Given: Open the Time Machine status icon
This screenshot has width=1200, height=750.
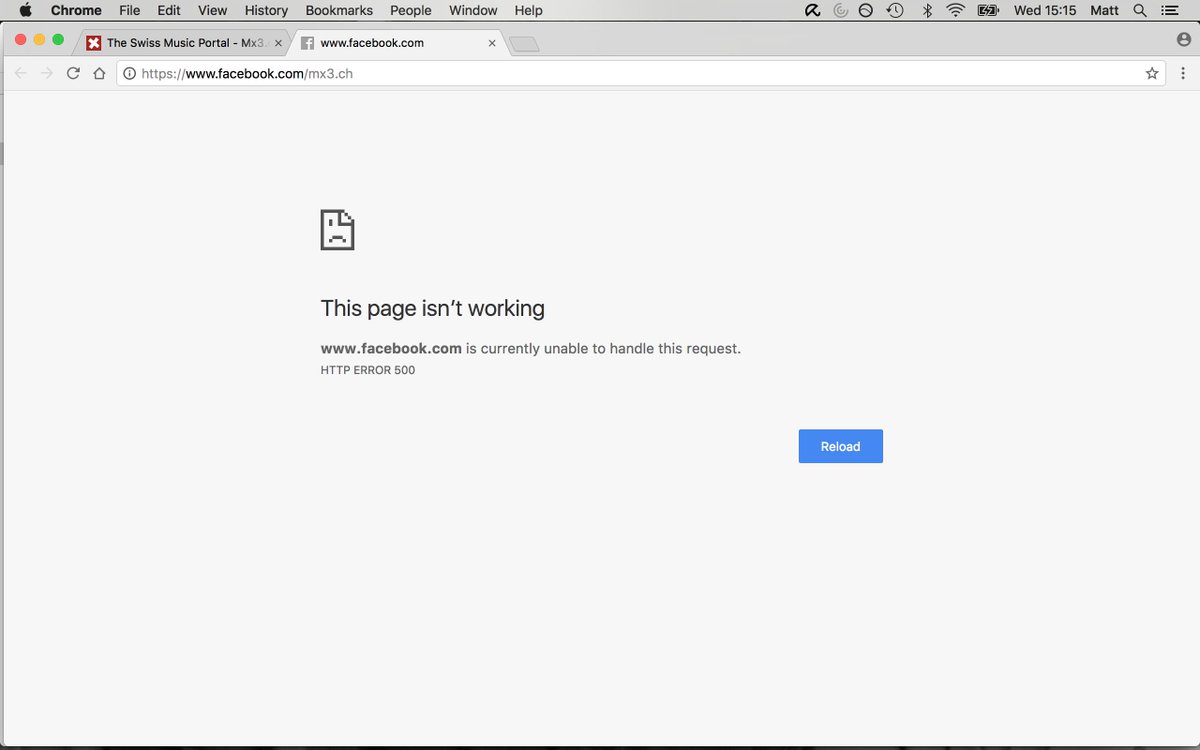Looking at the screenshot, I should pos(895,10).
